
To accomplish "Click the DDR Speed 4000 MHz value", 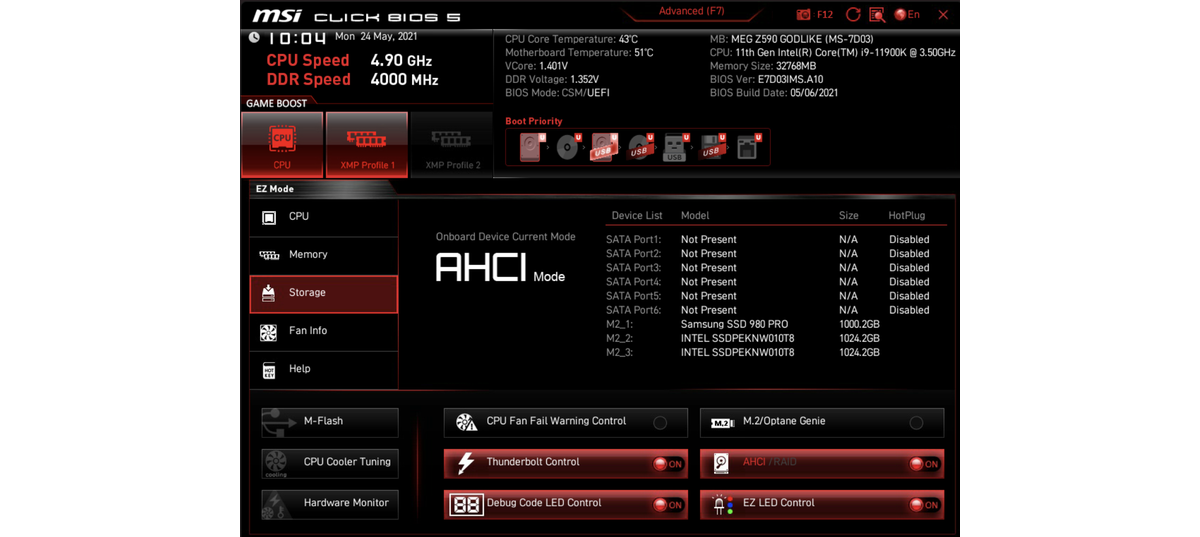I will coord(404,79).
